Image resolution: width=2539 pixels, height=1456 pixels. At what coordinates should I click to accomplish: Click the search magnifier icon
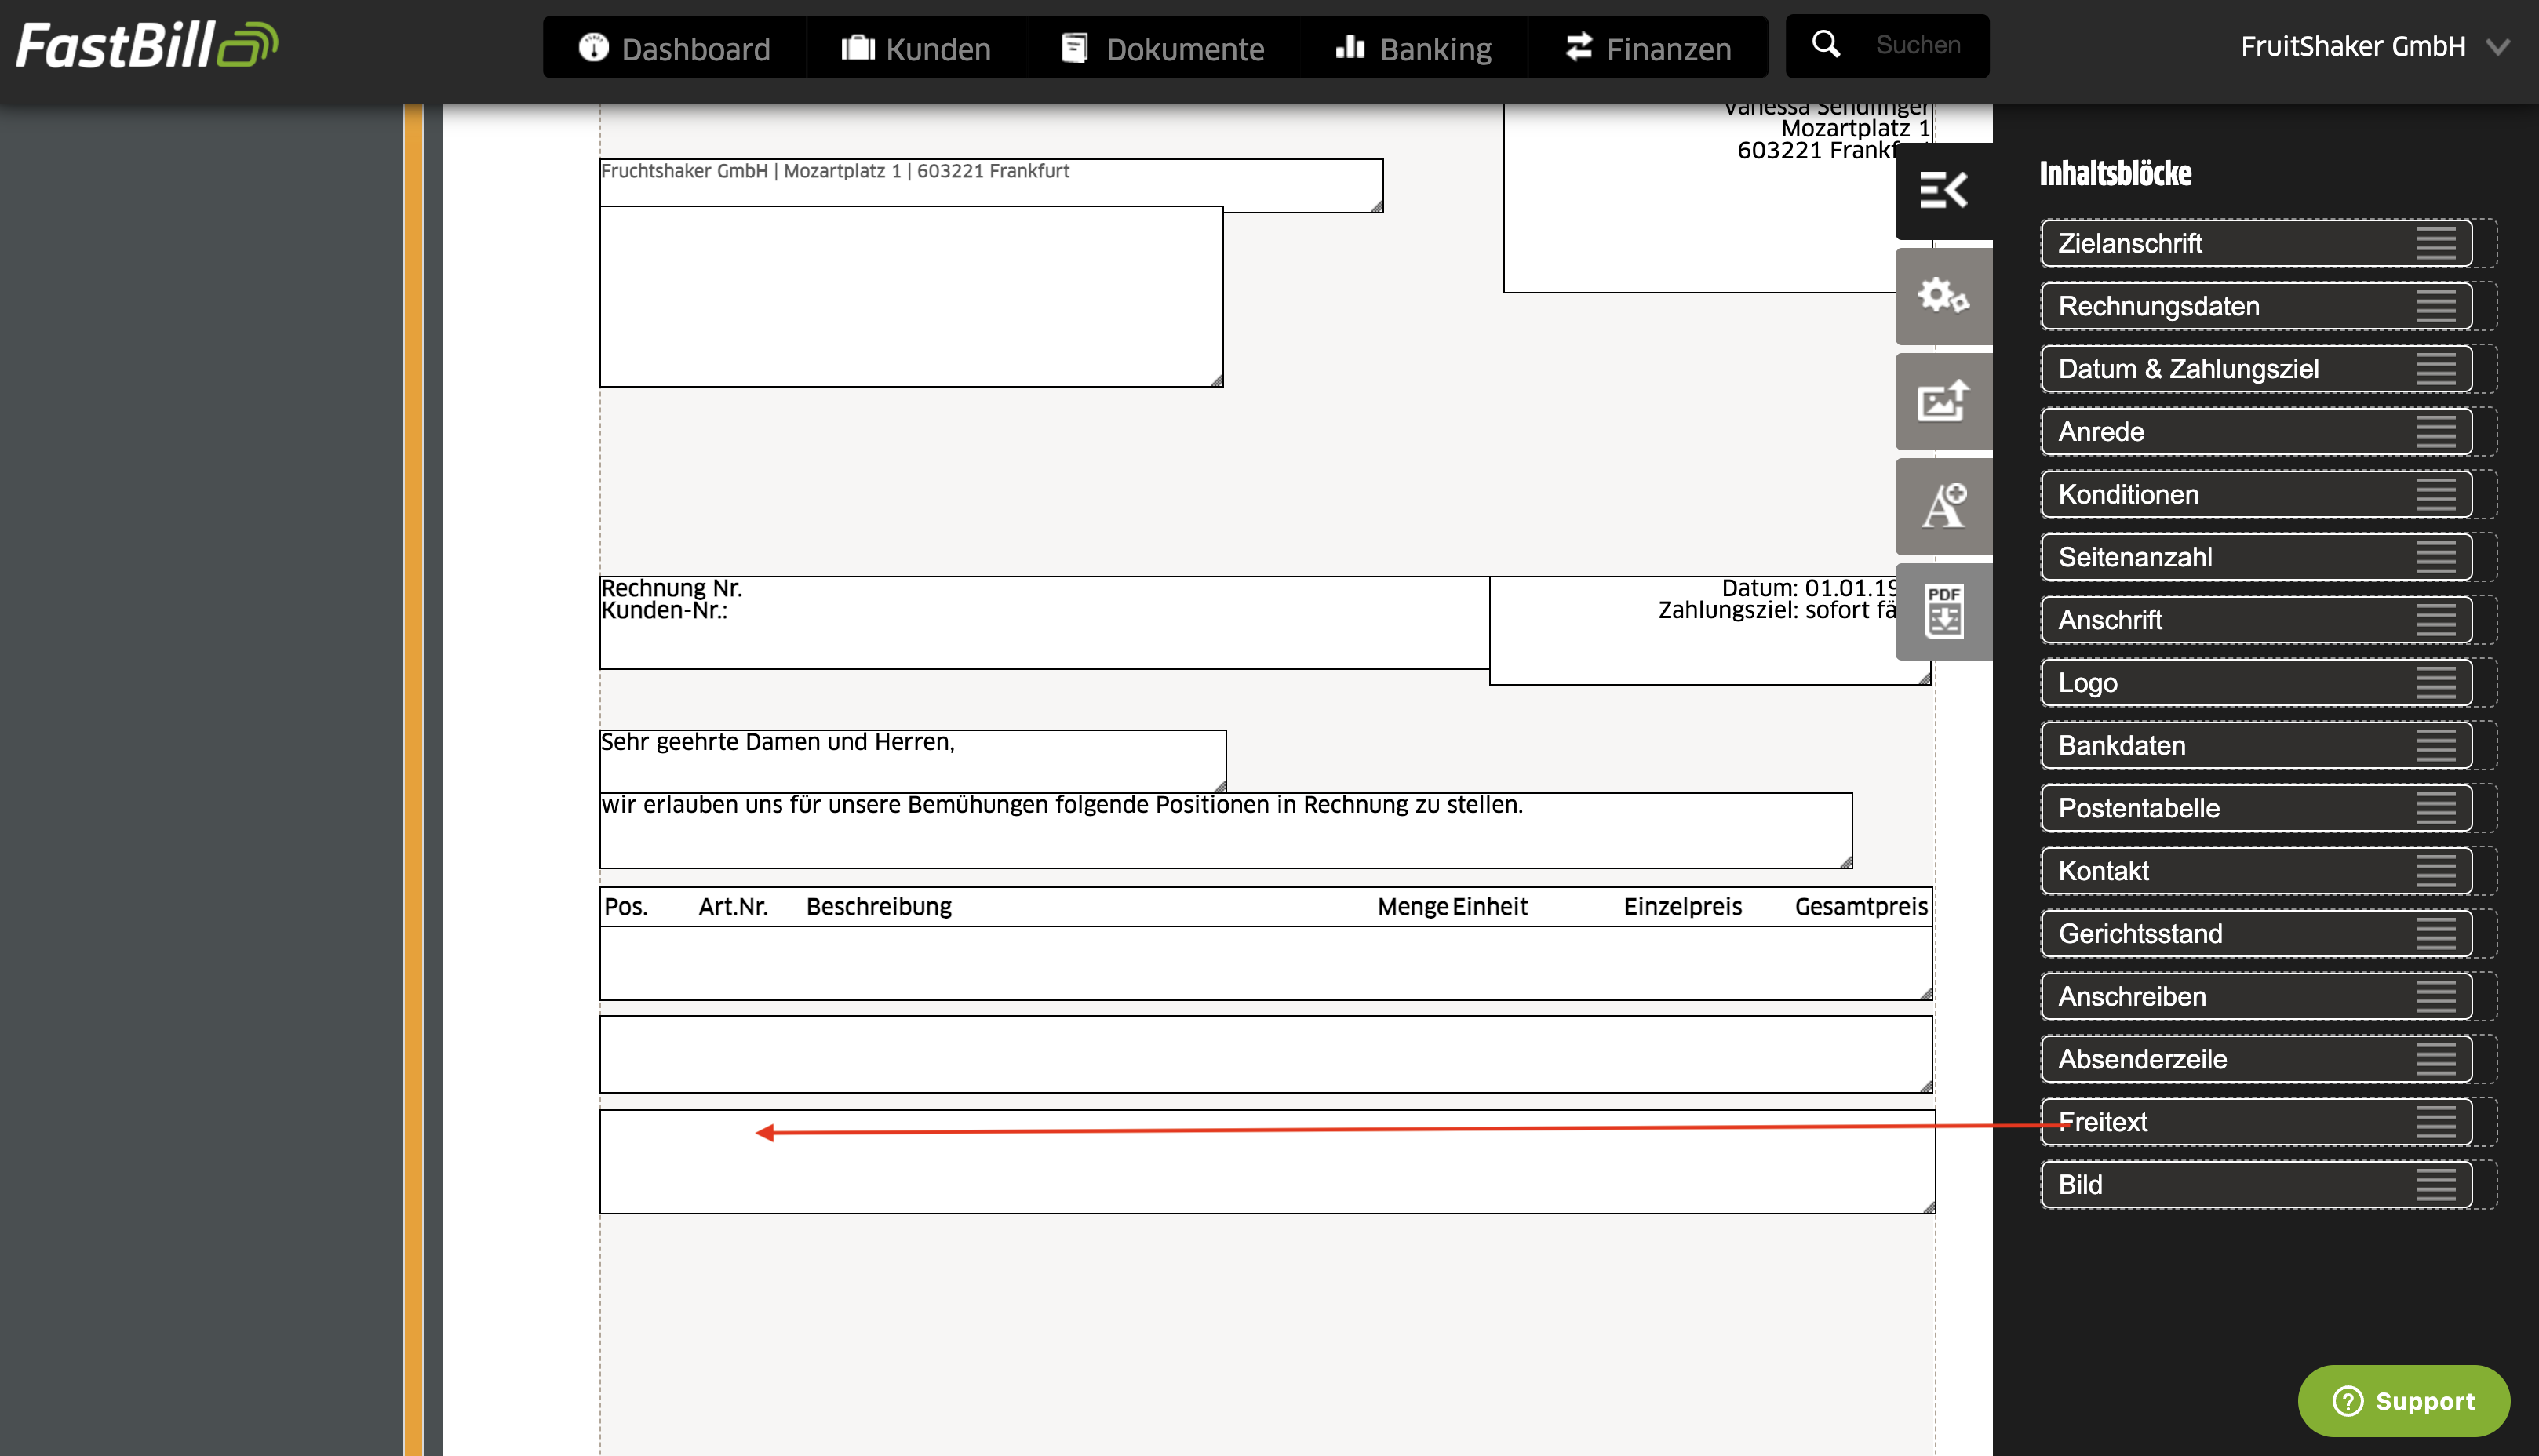coord(1826,45)
